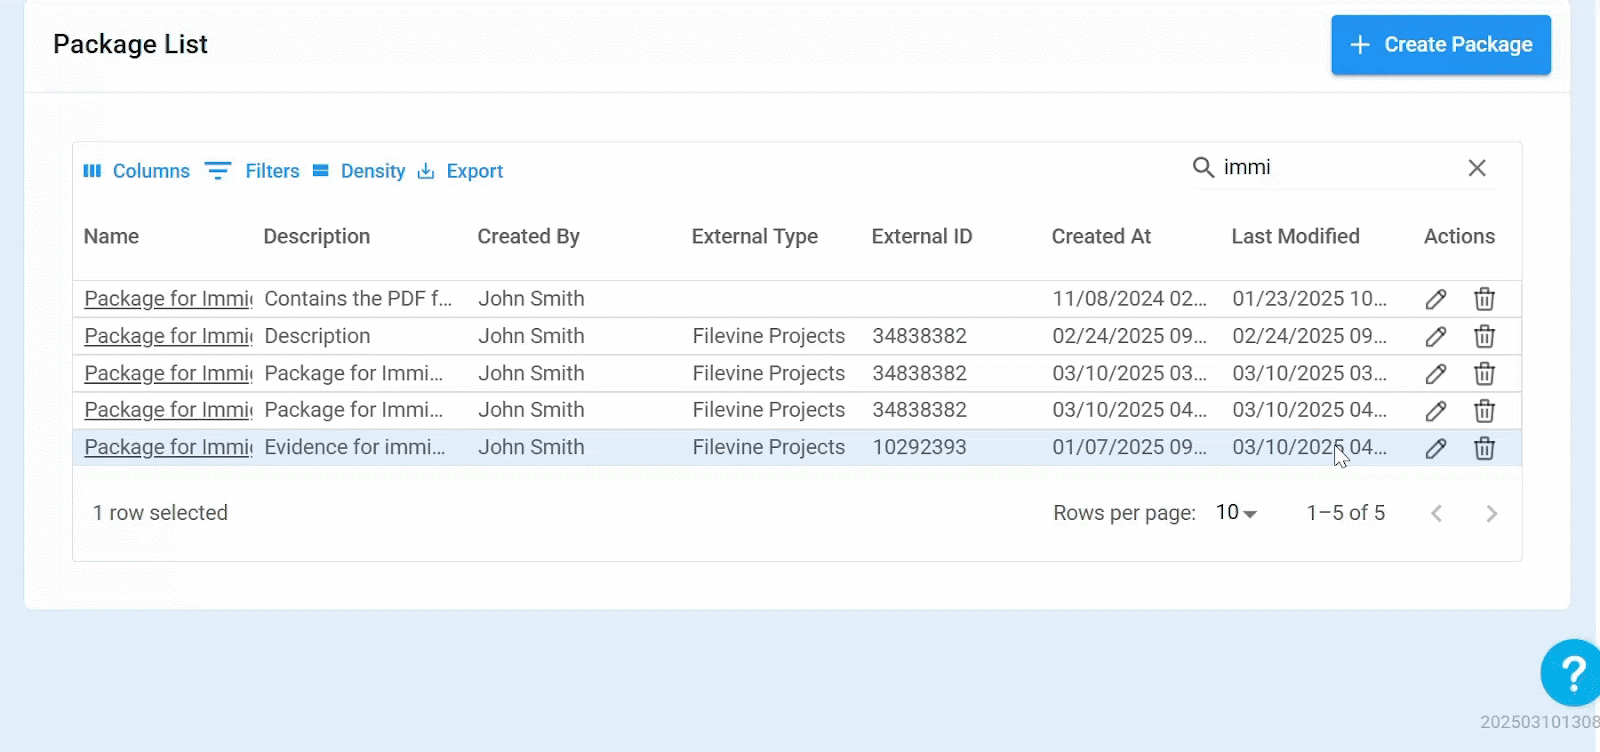The image size is (1600, 752).
Task: Open package link in 'Contains the PDF' row
Action: tap(168, 299)
